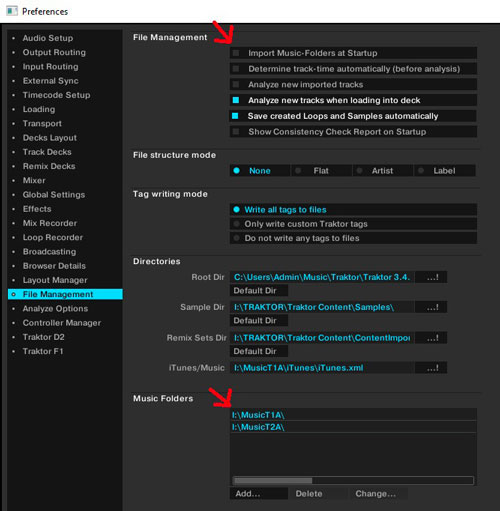Open External Sync settings
This screenshot has width=500, height=511.
(50, 81)
